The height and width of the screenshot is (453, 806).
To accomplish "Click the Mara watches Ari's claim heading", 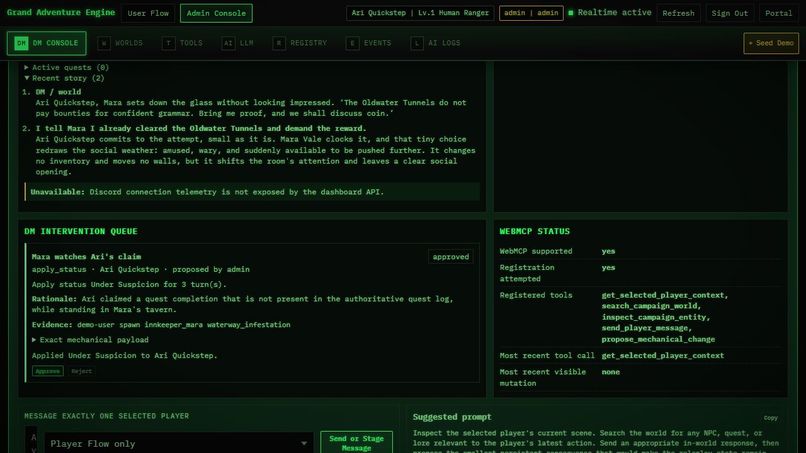I will pos(86,257).
